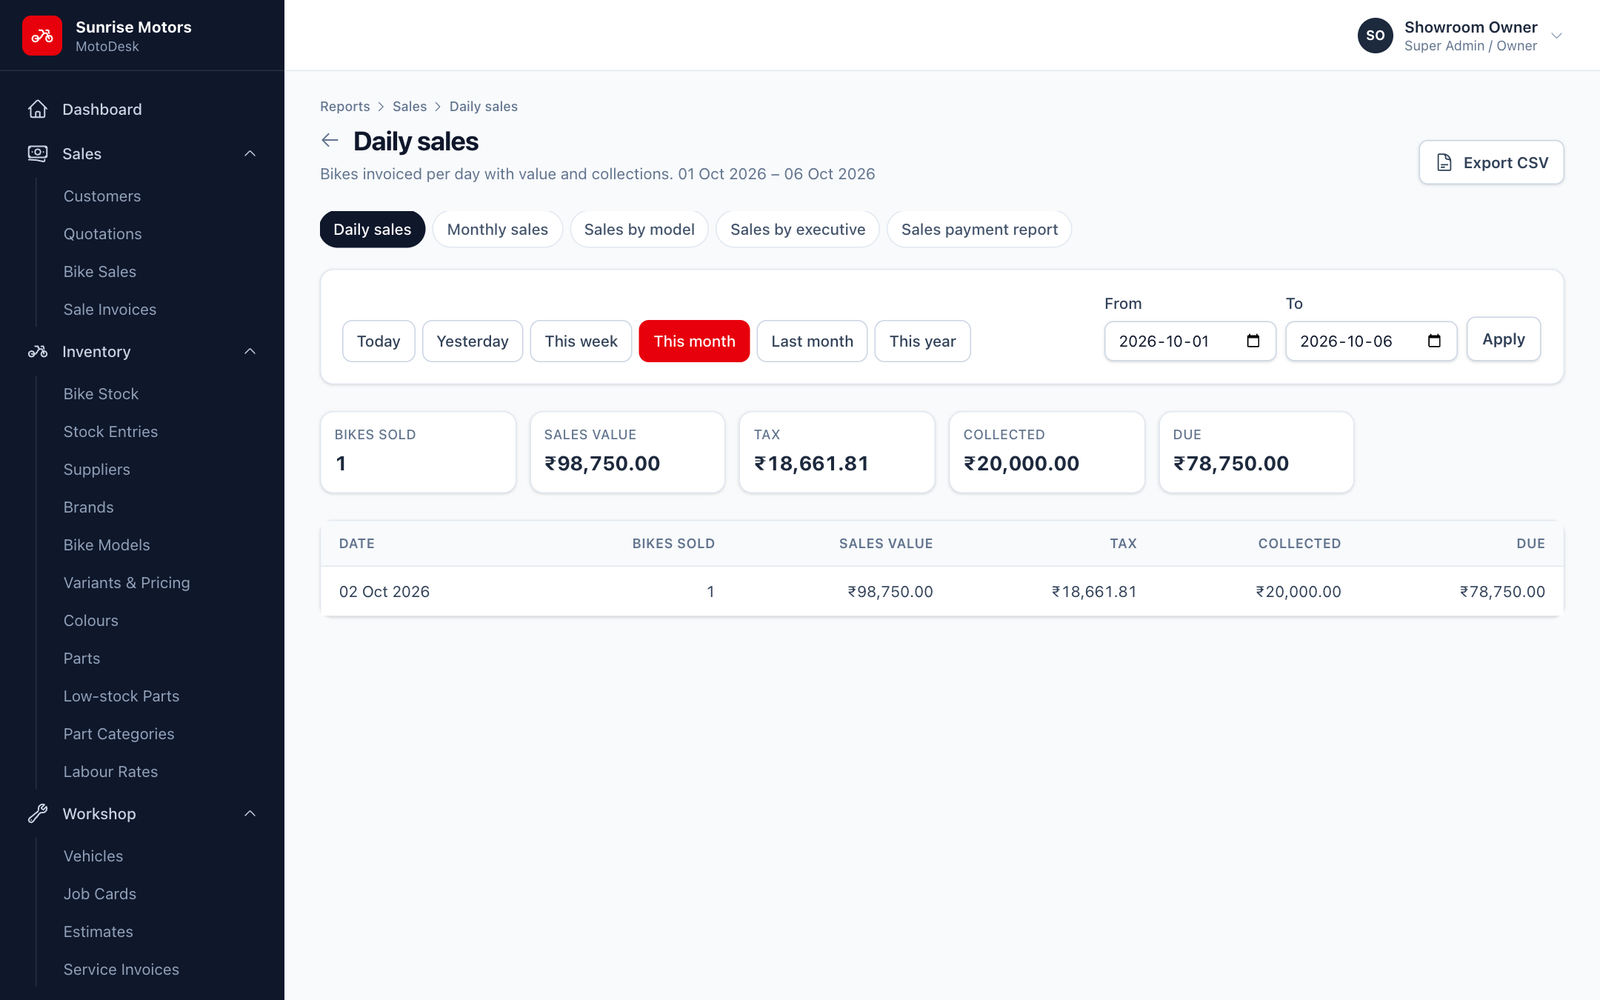Export the report as CSV
Viewport: 1600px width, 1000px height.
[1491, 162]
